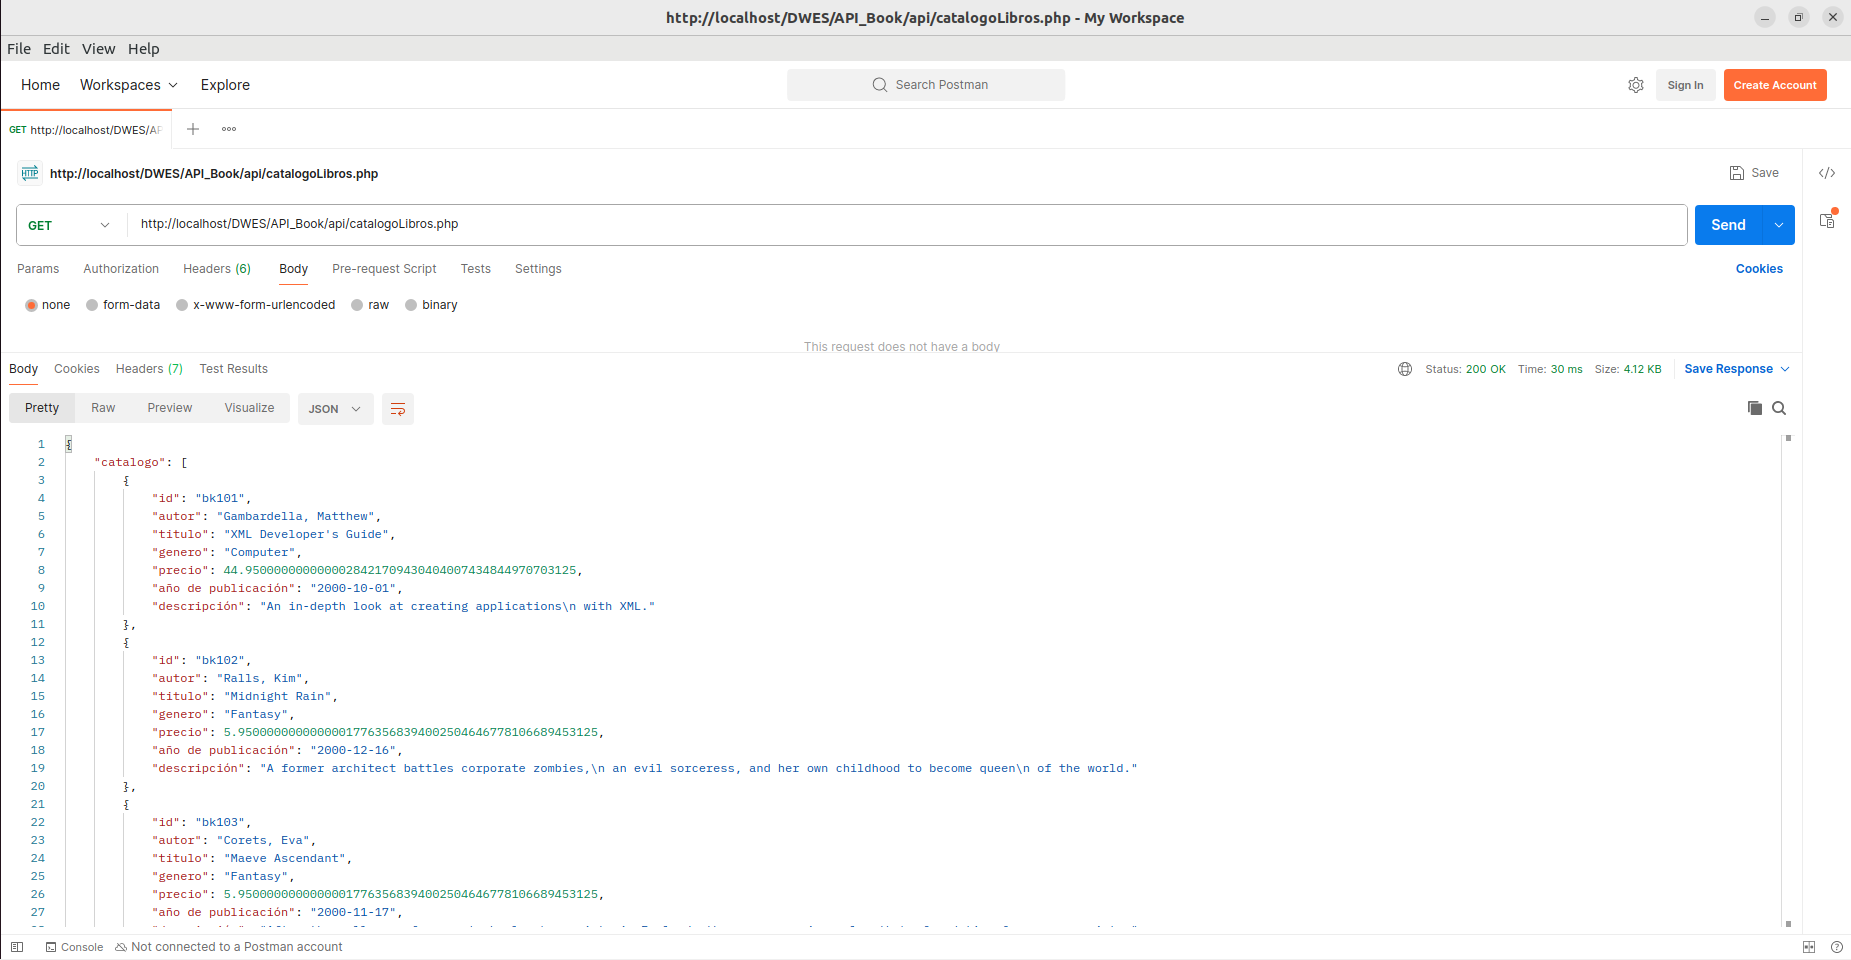Screen dimensions: 1851x960
Task: Open the right sidebar info panel icon
Action: pos(1827,220)
